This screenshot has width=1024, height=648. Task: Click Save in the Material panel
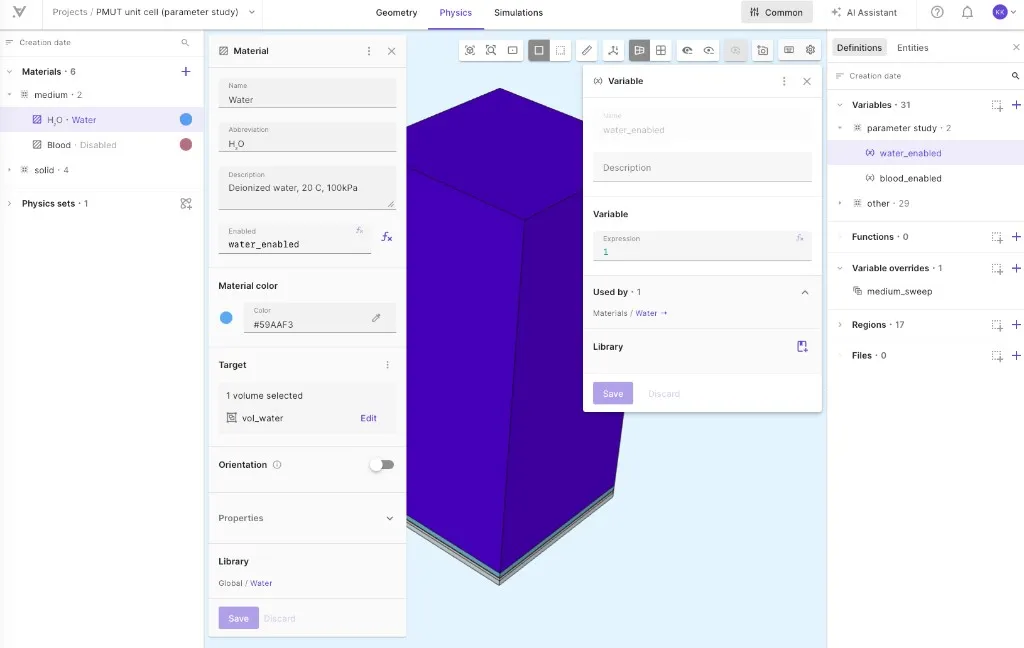point(238,619)
